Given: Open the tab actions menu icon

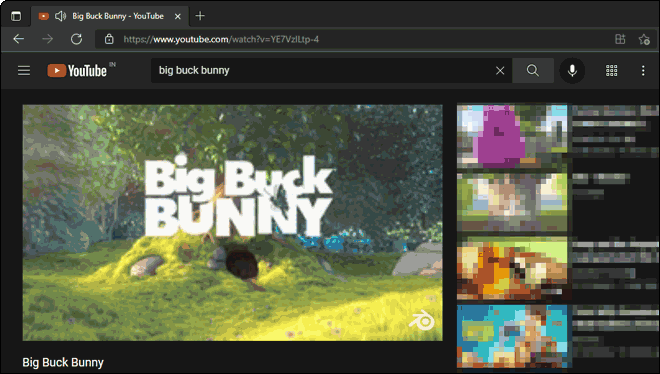Looking at the screenshot, I should tap(16, 16).
